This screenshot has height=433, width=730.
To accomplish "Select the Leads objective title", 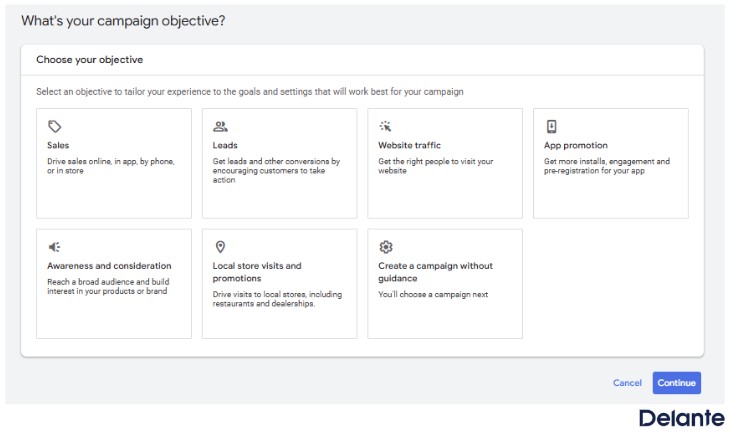I will pyautogui.click(x=225, y=145).
